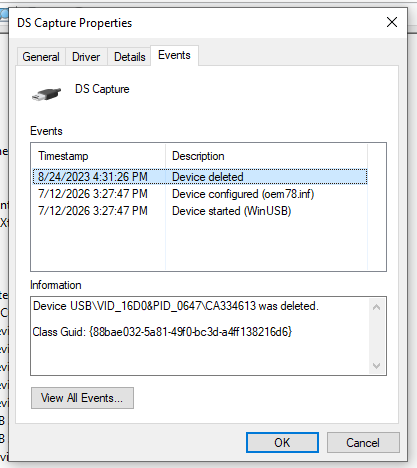
Task: Click the DS Capture USB device icon
Action: [47, 93]
